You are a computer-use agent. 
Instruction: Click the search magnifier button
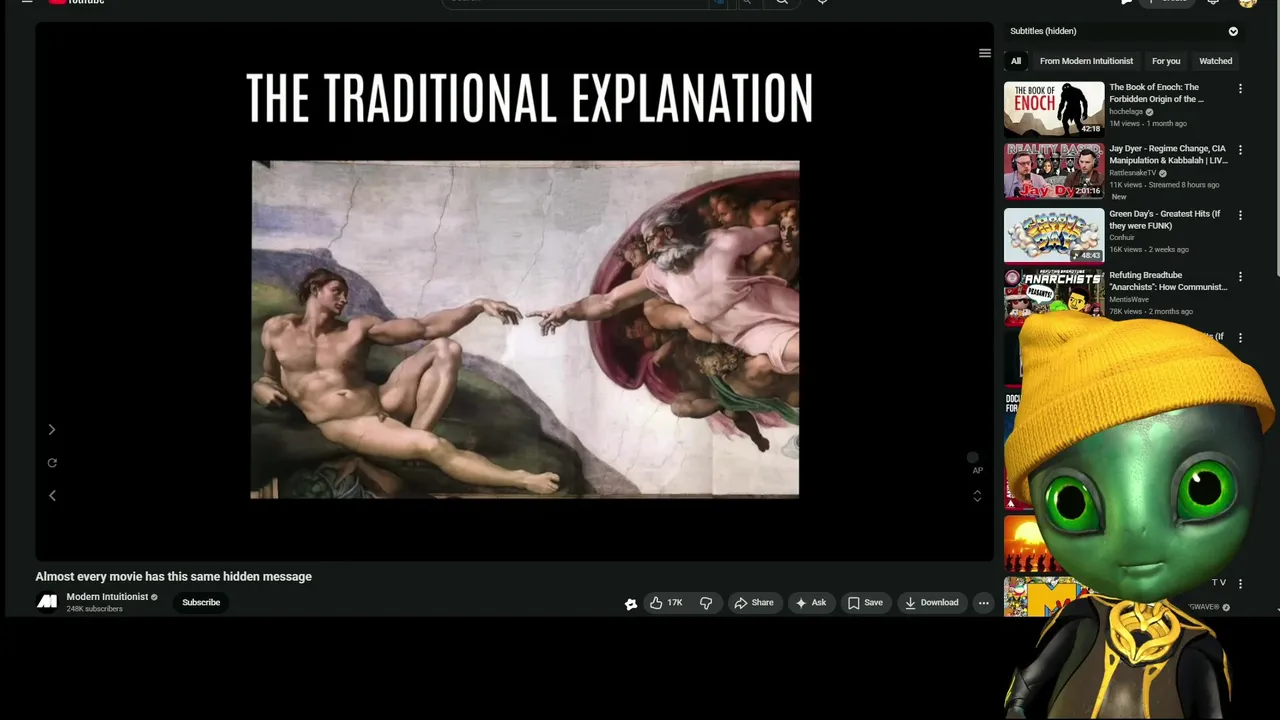tap(782, 2)
